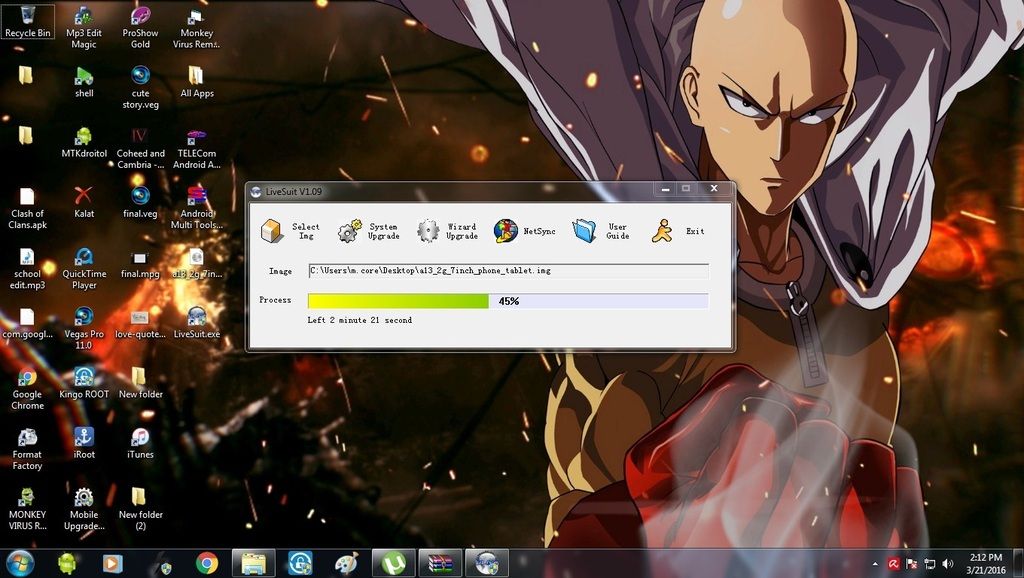Open the Windows Start menu
1024x578 pixels.
(20, 563)
